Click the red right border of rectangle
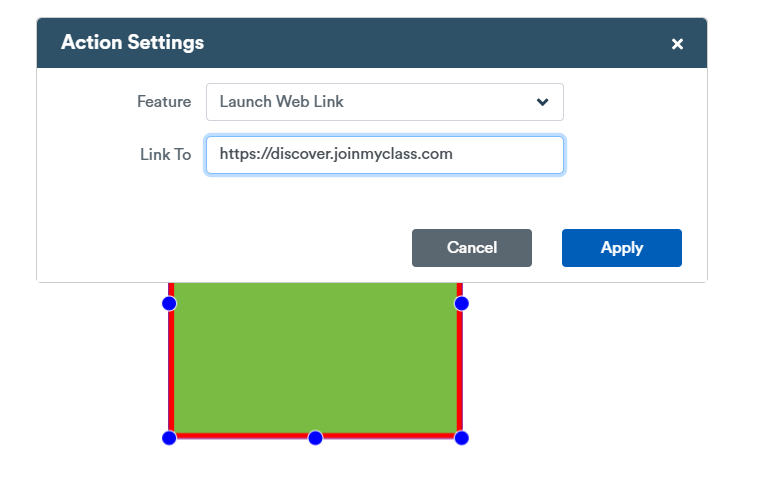770x503 pixels. coord(460,368)
